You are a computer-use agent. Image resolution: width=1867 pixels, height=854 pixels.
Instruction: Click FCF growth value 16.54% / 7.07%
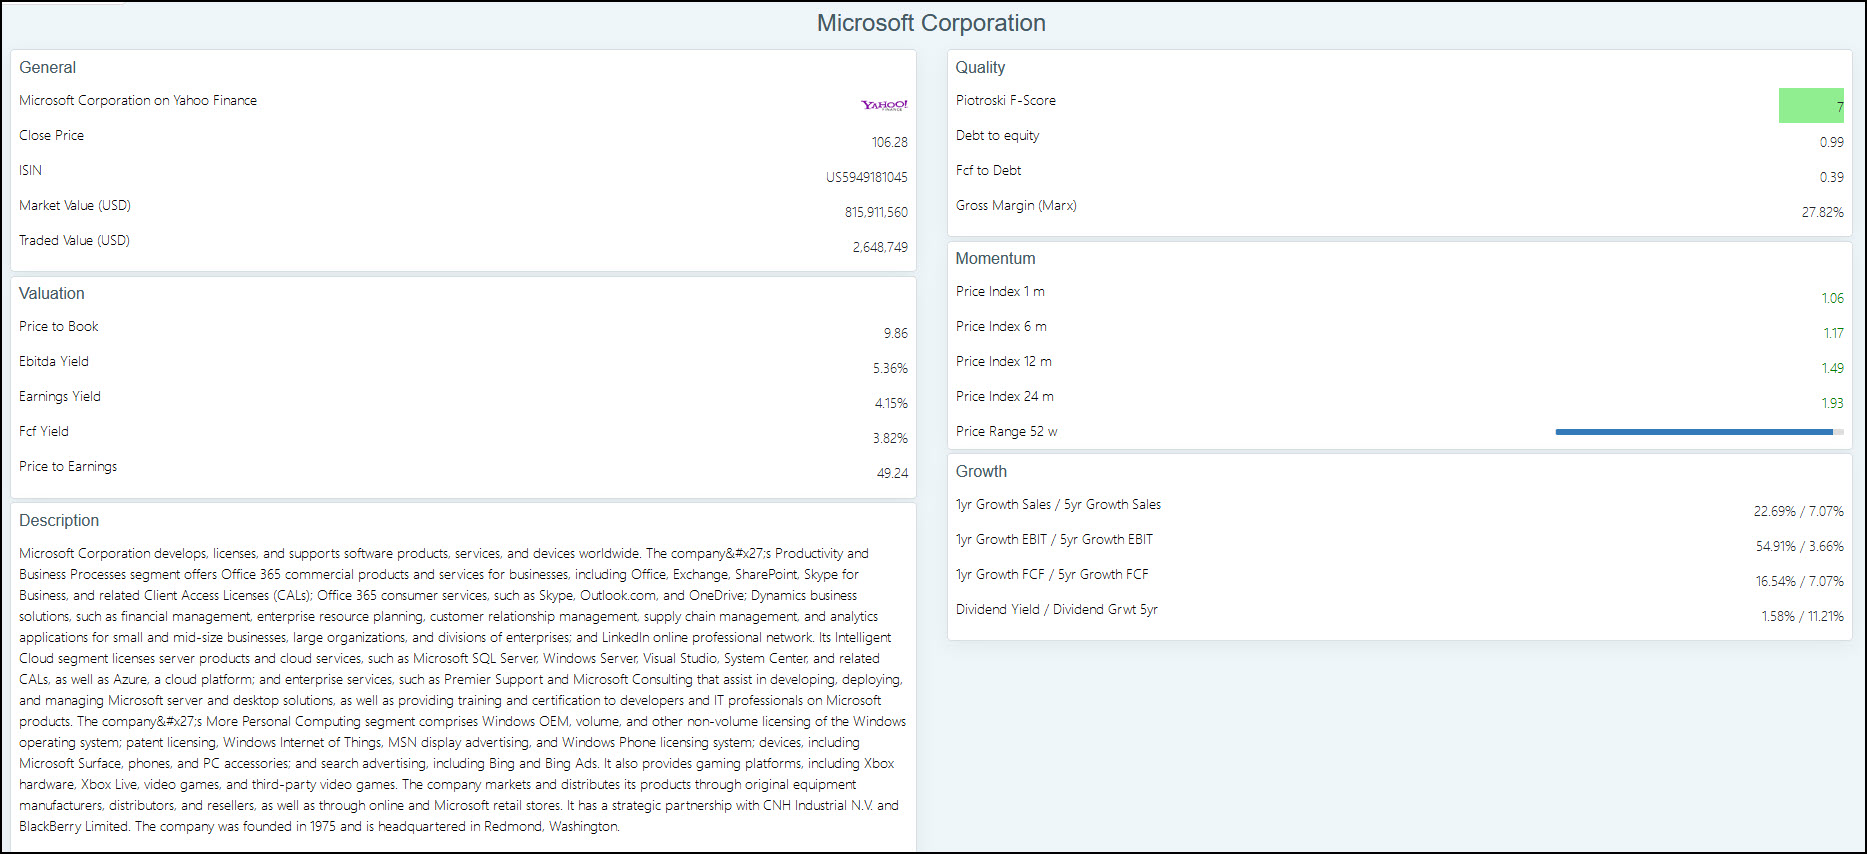(1799, 581)
